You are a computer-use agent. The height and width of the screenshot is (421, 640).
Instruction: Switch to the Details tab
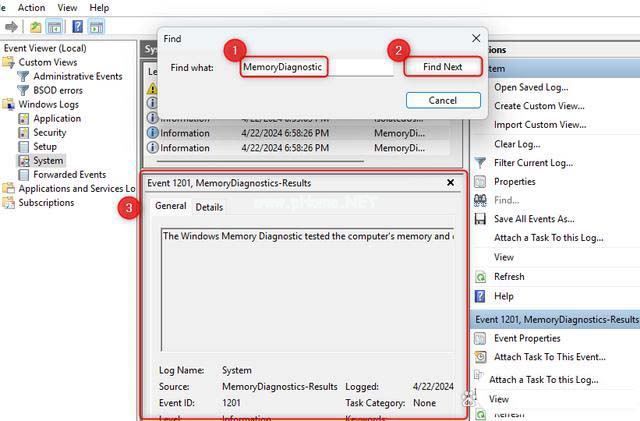point(209,207)
